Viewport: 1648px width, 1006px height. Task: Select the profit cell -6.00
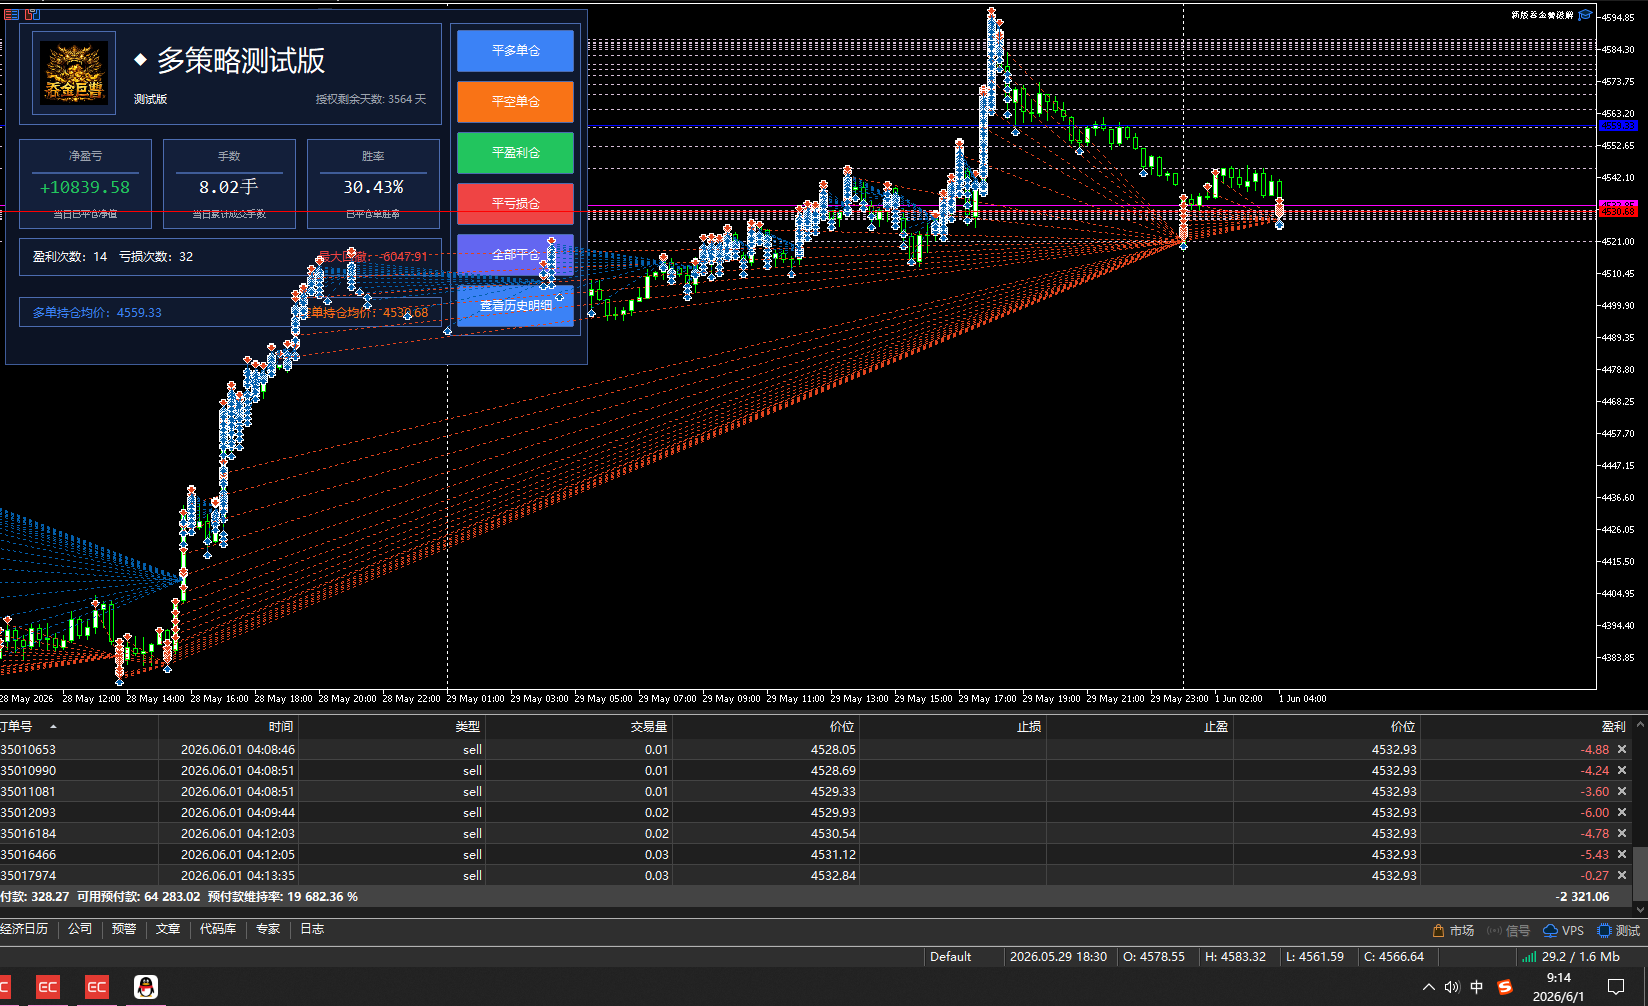coord(1594,812)
